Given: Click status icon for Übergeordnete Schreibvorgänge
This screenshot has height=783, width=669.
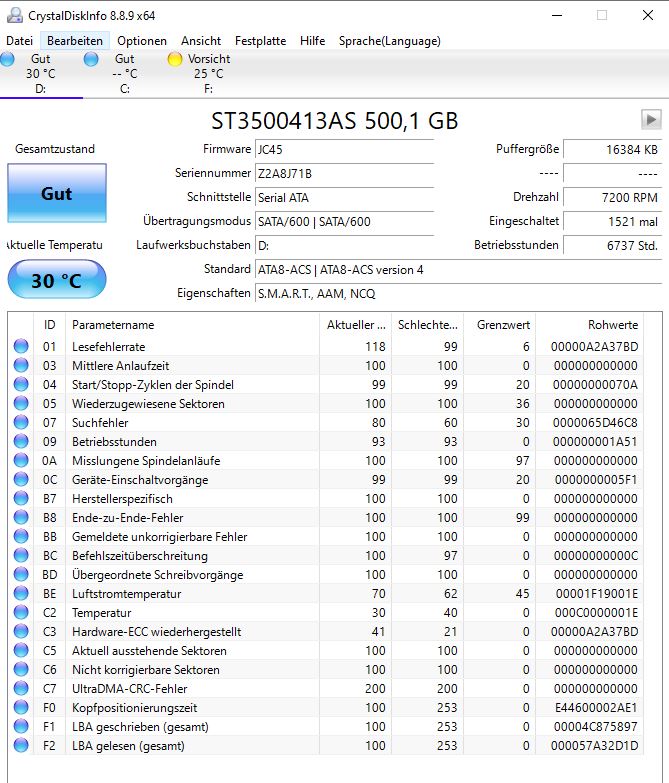Looking at the screenshot, I should point(21,574).
